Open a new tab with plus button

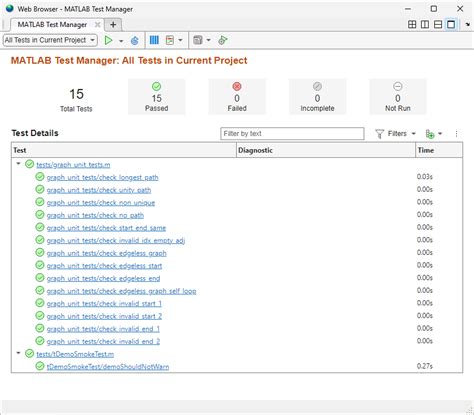click(x=113, y=25)
